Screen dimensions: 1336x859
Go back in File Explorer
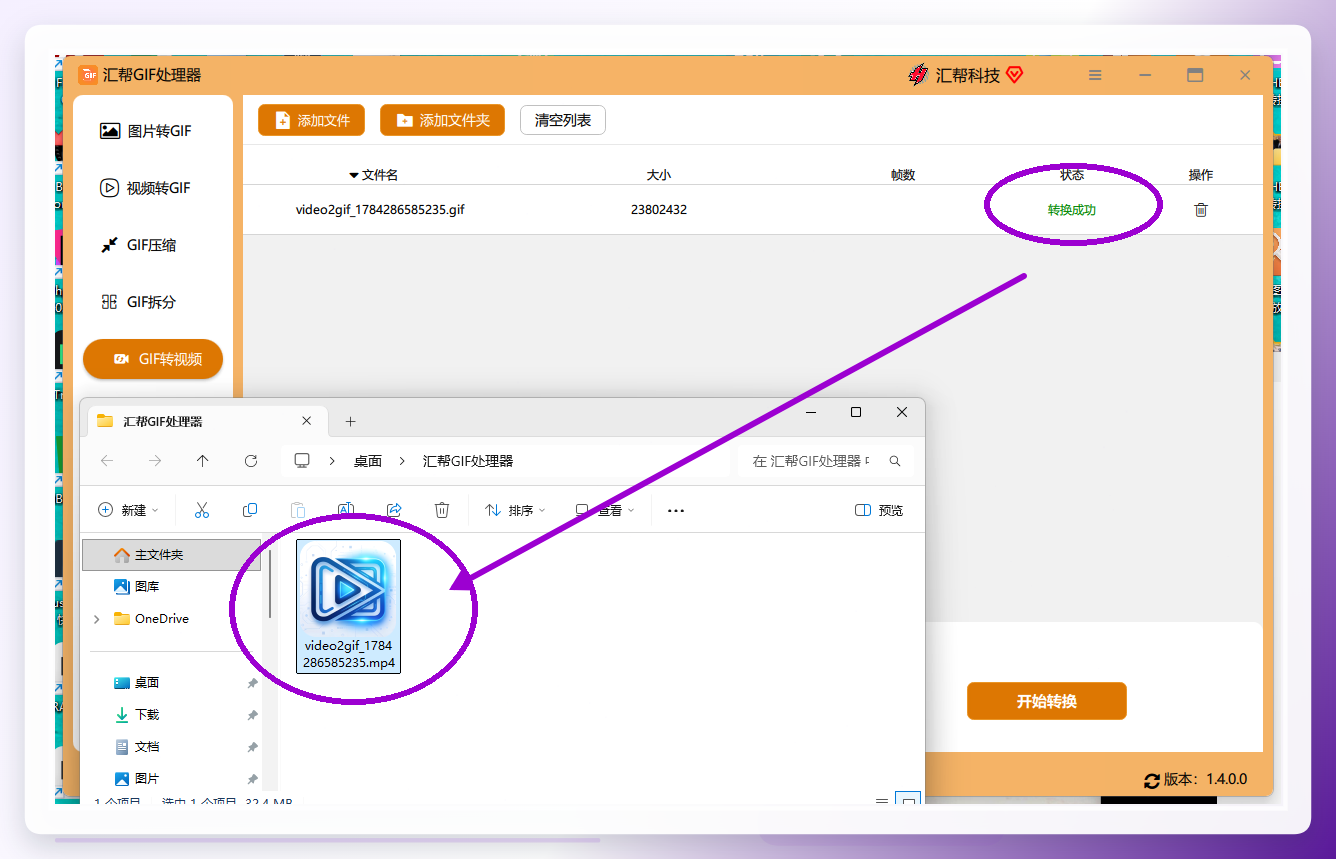click(107, 461)
